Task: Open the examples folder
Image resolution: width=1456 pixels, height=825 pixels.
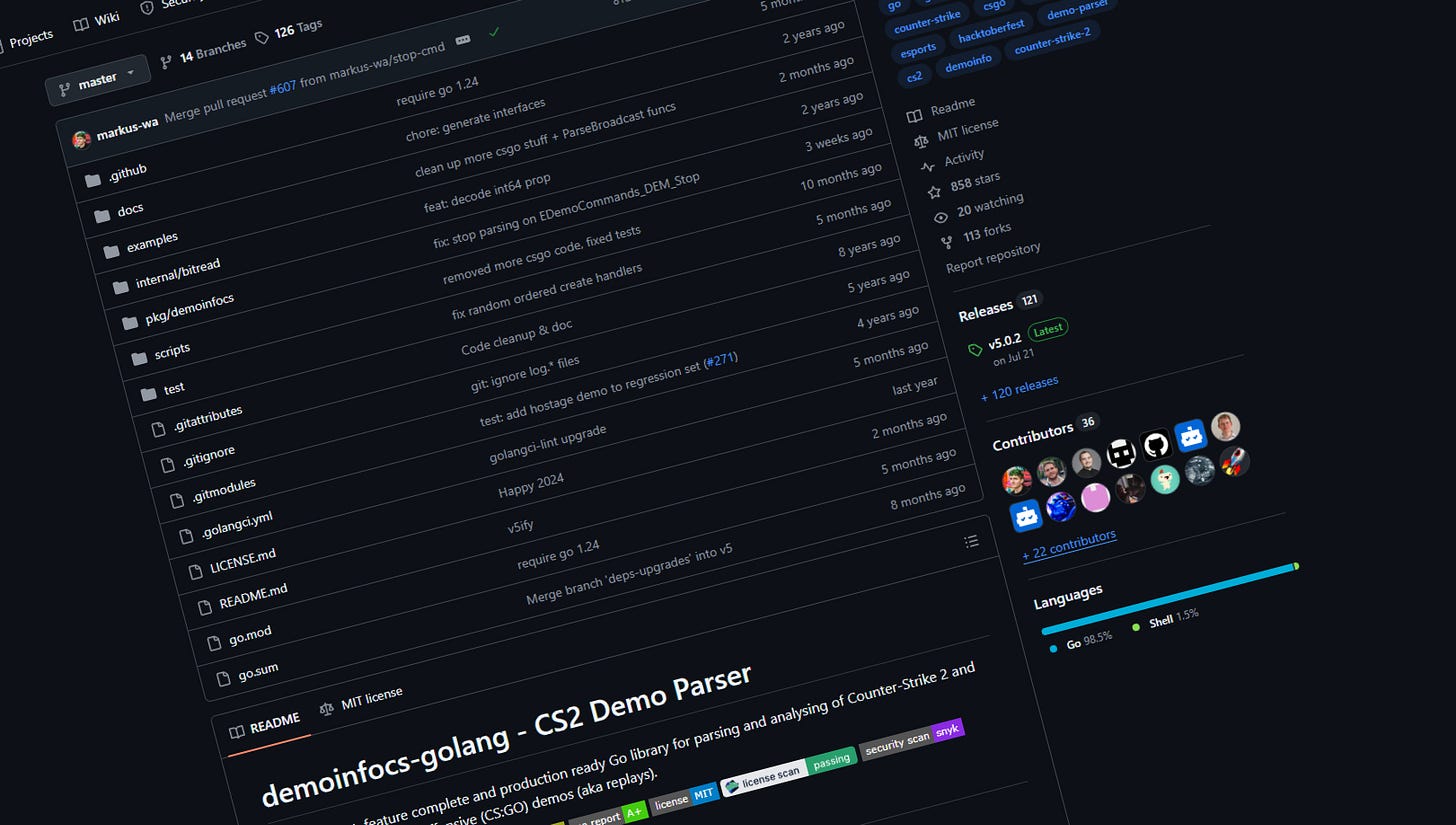Action: [152, 241]
